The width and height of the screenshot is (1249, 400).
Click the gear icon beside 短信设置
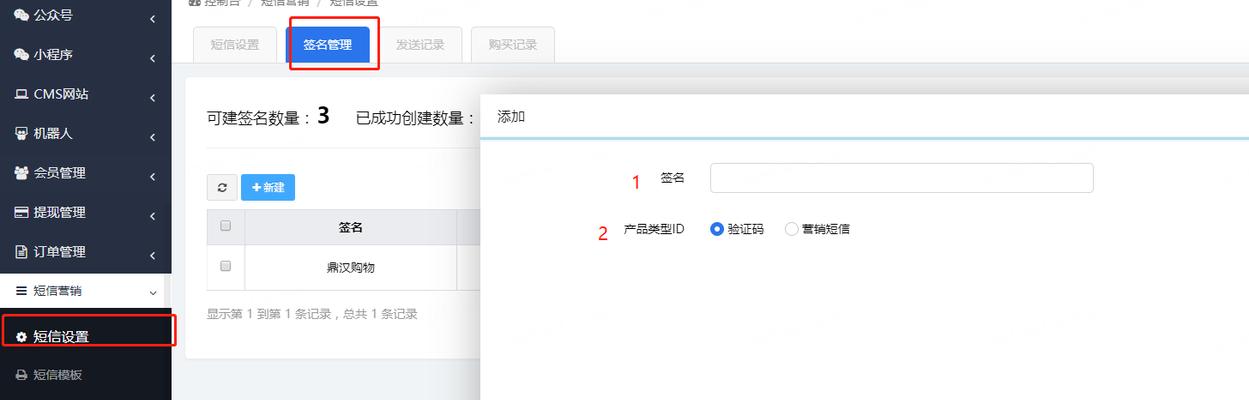pos(21,337)
